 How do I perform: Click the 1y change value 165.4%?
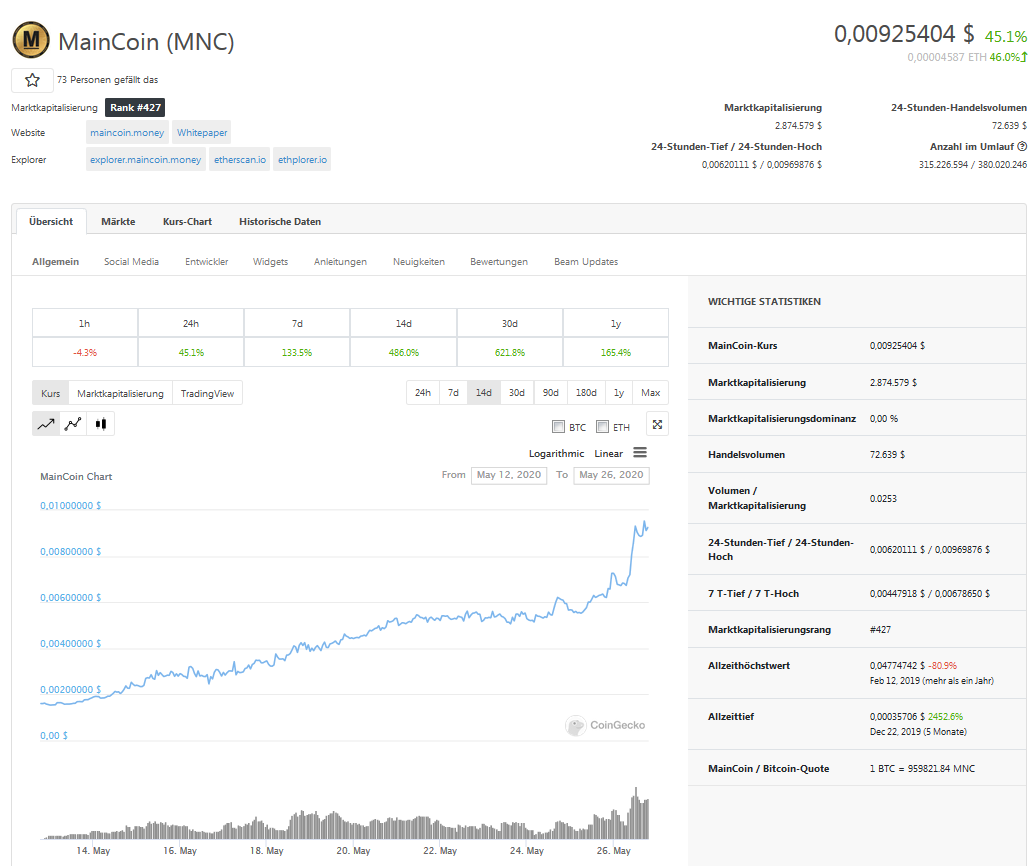point(616,352)
